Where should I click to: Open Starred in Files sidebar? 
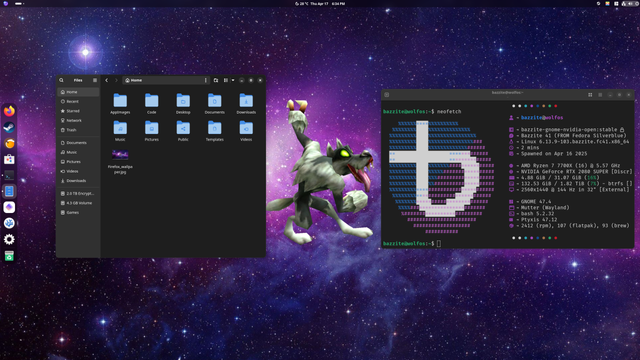(x=78, y=111)
